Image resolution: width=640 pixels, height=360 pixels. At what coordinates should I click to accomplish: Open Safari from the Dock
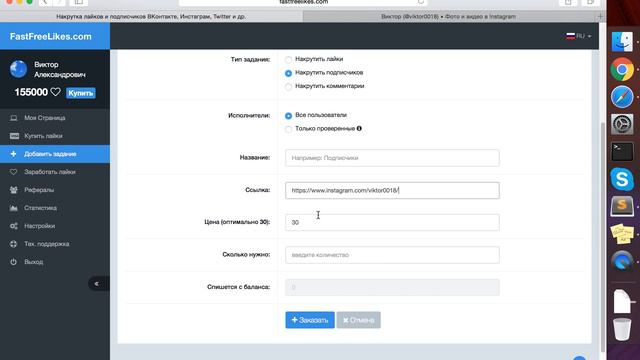click(x=622, y=97)
